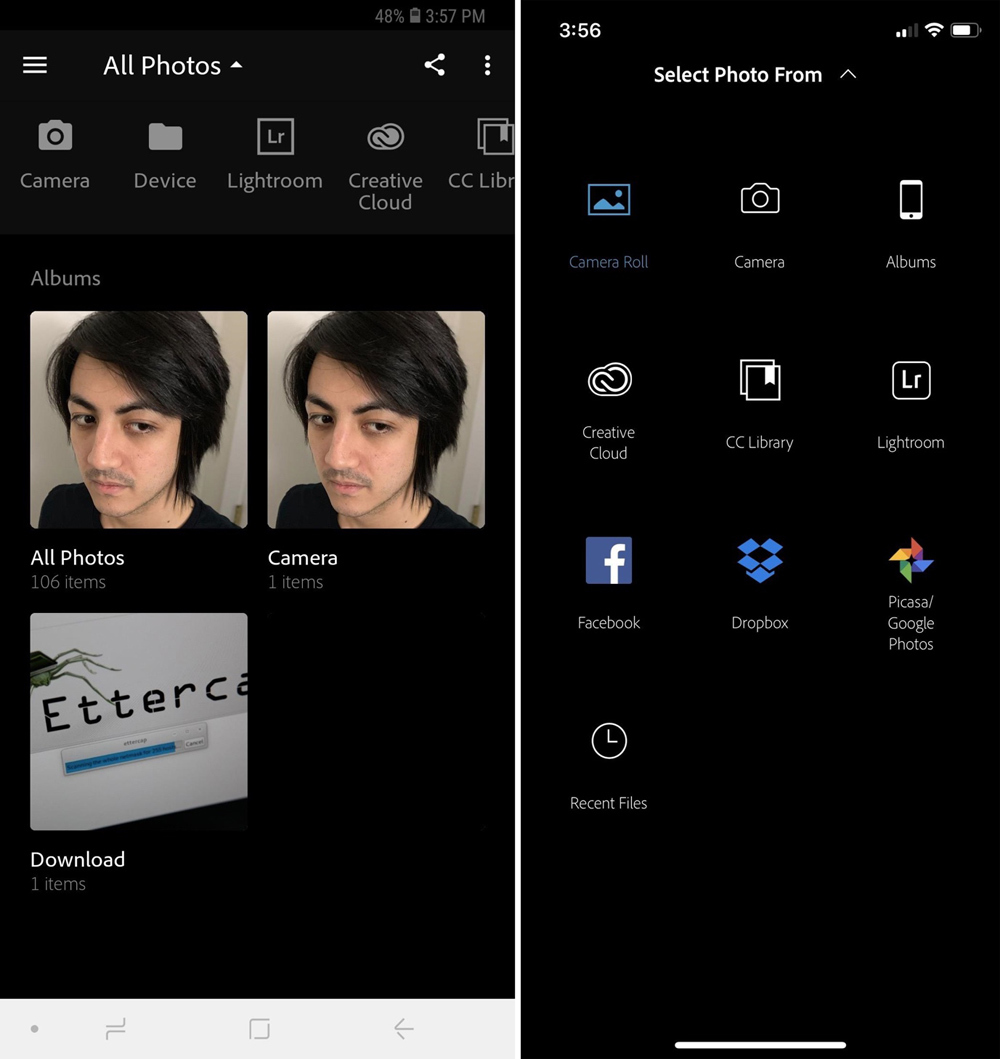Open Dropbox as a photo source
1000x1059 pixels.
[x=759, y=560]
